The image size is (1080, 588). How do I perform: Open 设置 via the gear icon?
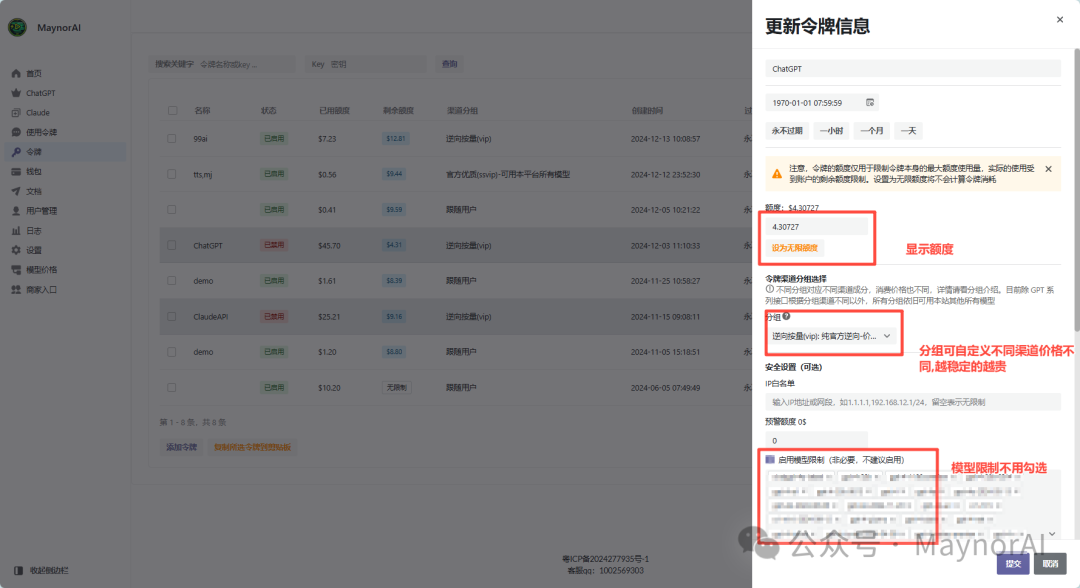point(16,250)
